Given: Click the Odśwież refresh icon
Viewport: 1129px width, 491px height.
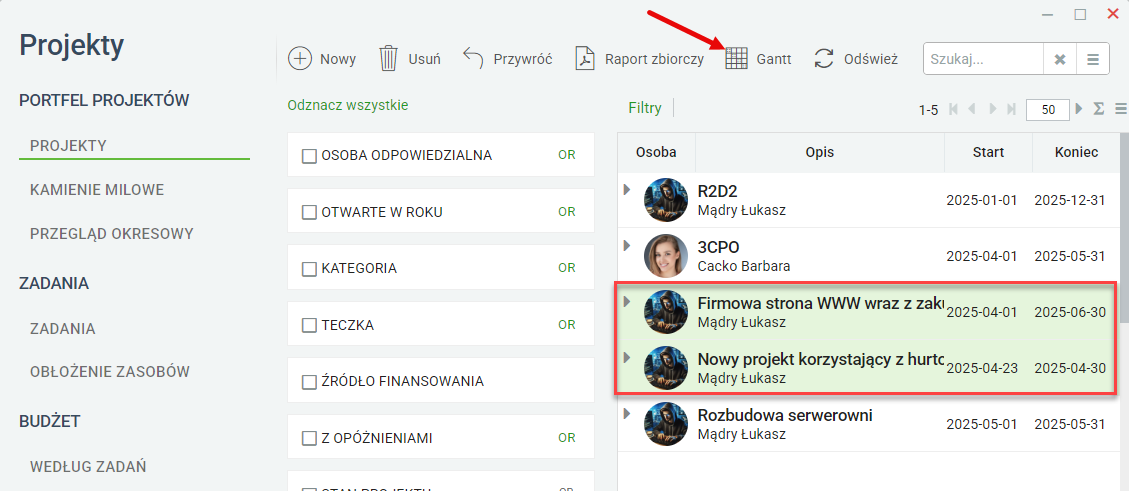Looking at the screenshot, I should (824, 58).
